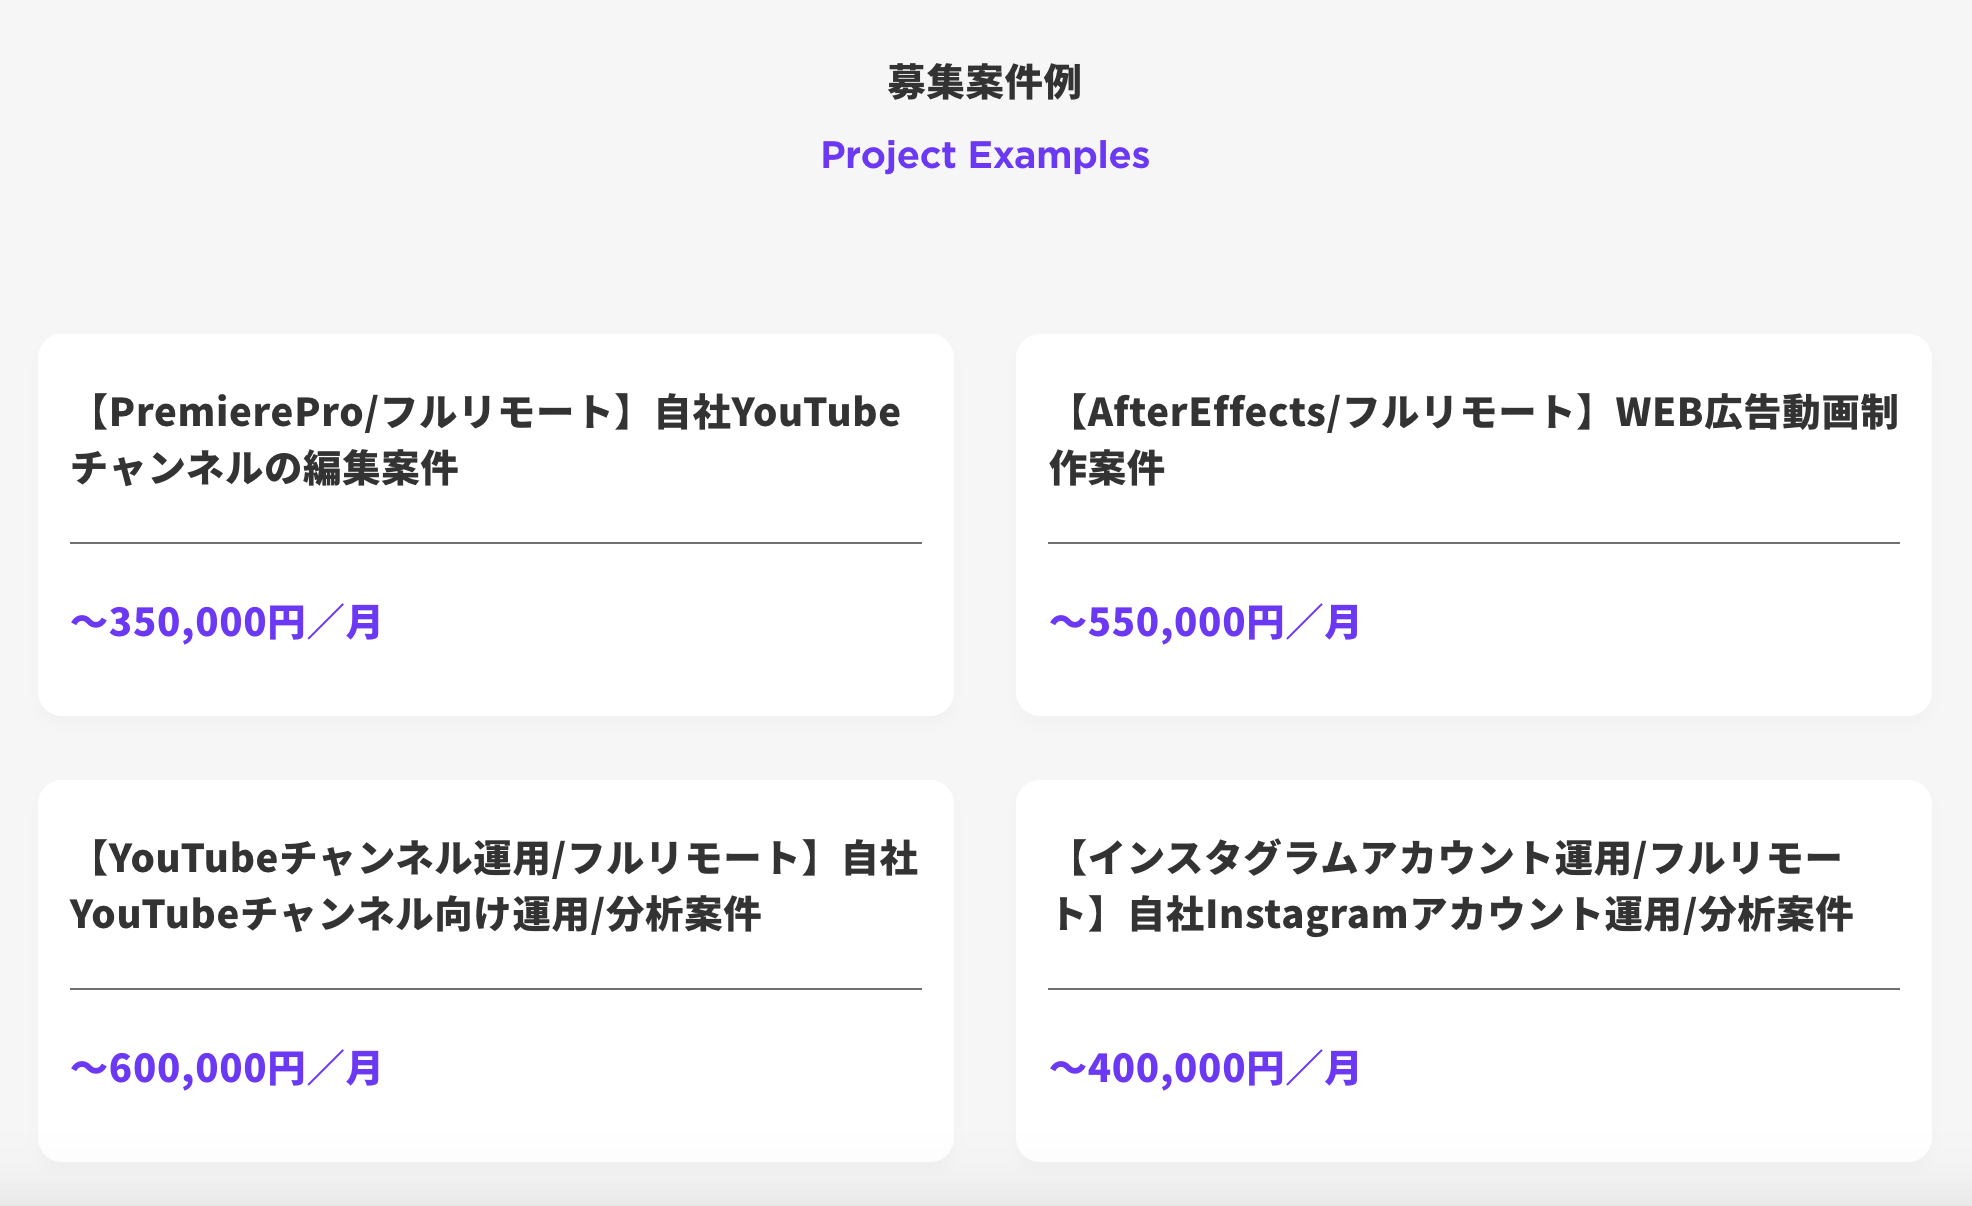
Task: Click 自社Instagramアカウント運用/分析案件 title line
Action: click(x=1490, y=914)
